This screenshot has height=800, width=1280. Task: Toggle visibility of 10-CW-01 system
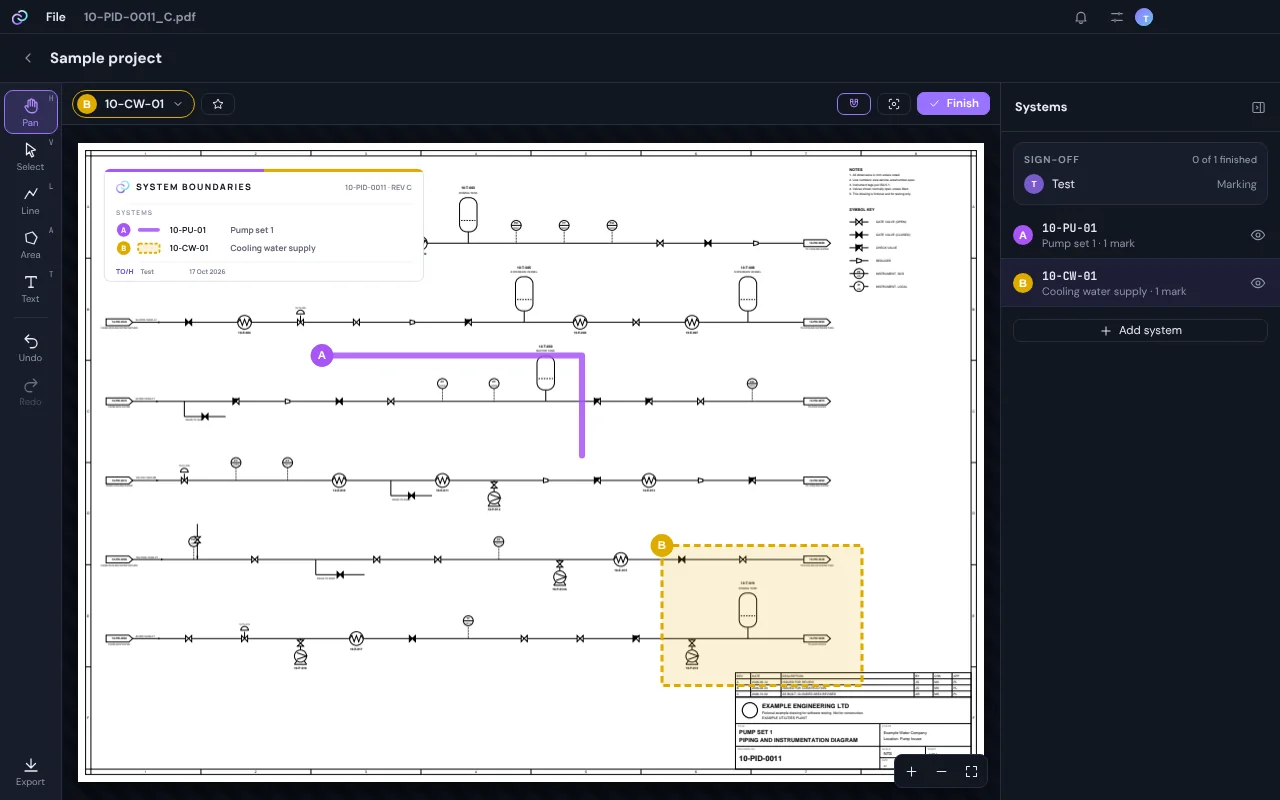(1258, 283)
